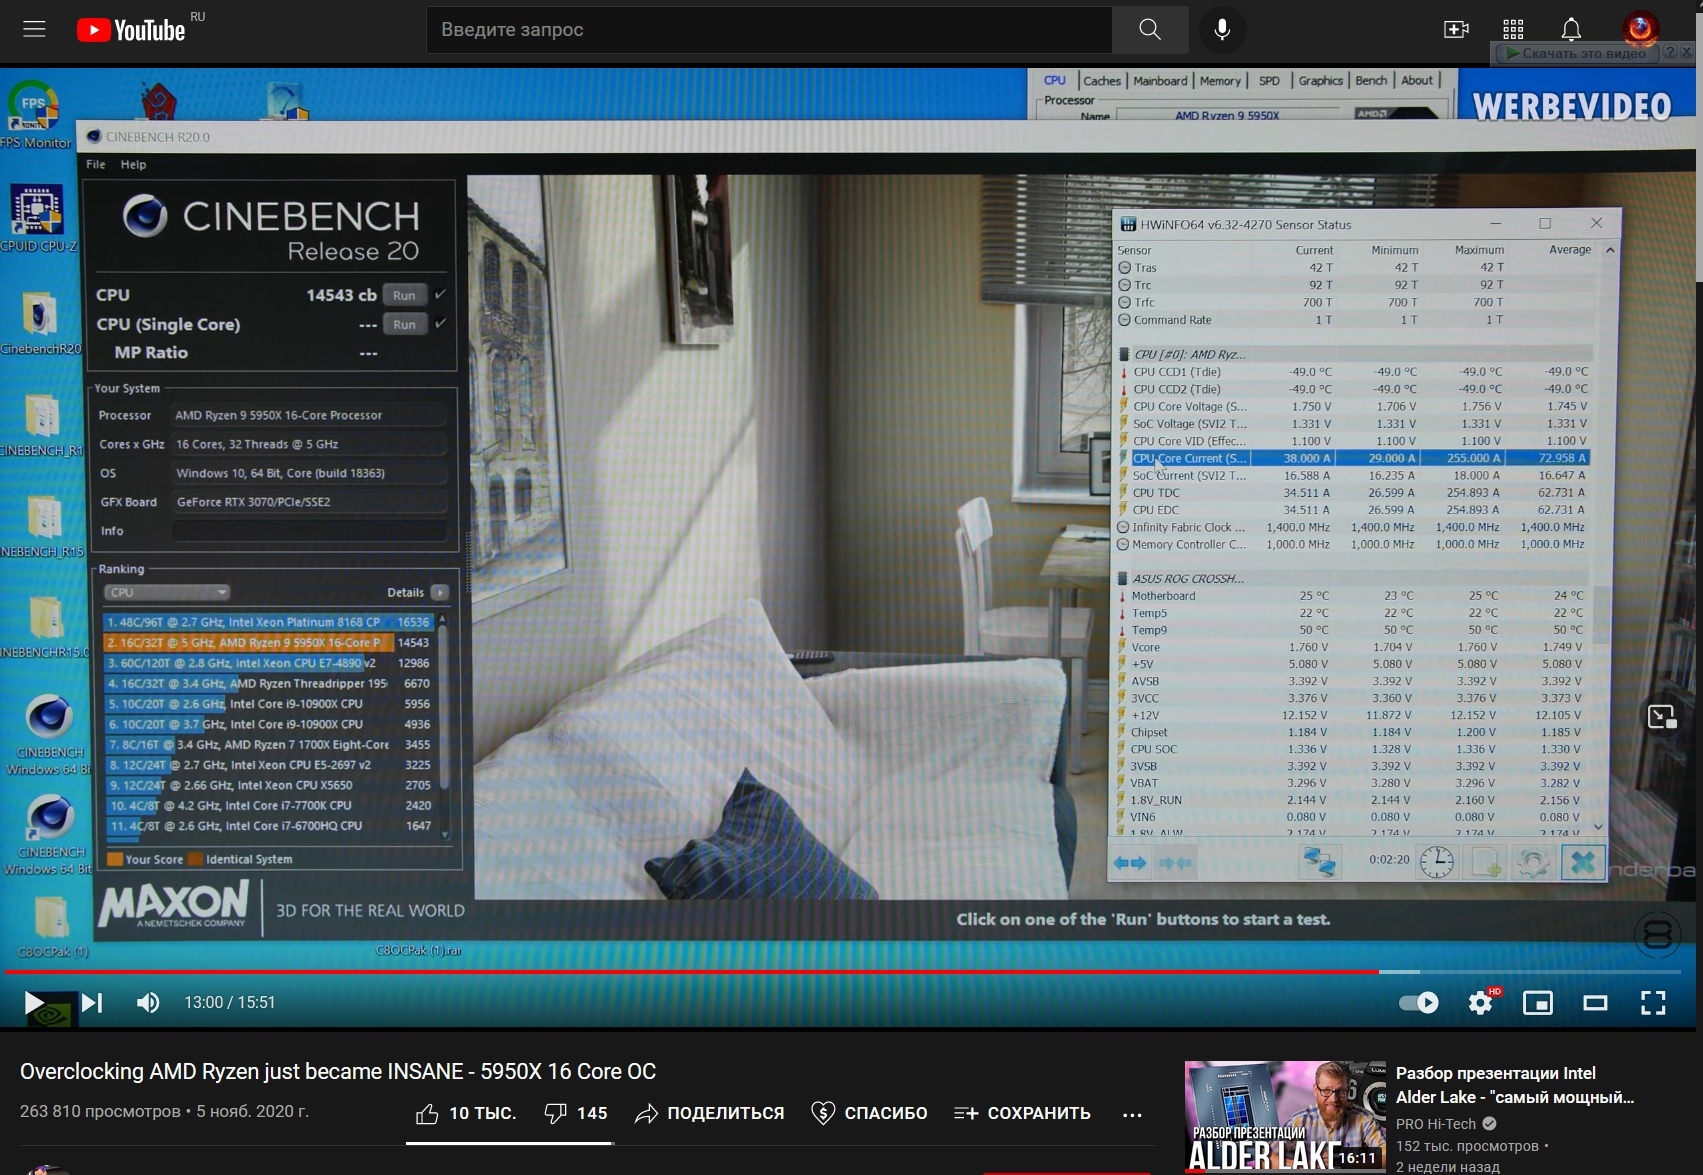Viewport: 1703px width, 1175px height.
Task: Show notifications via the bell icon
Action: point(1571,30)
